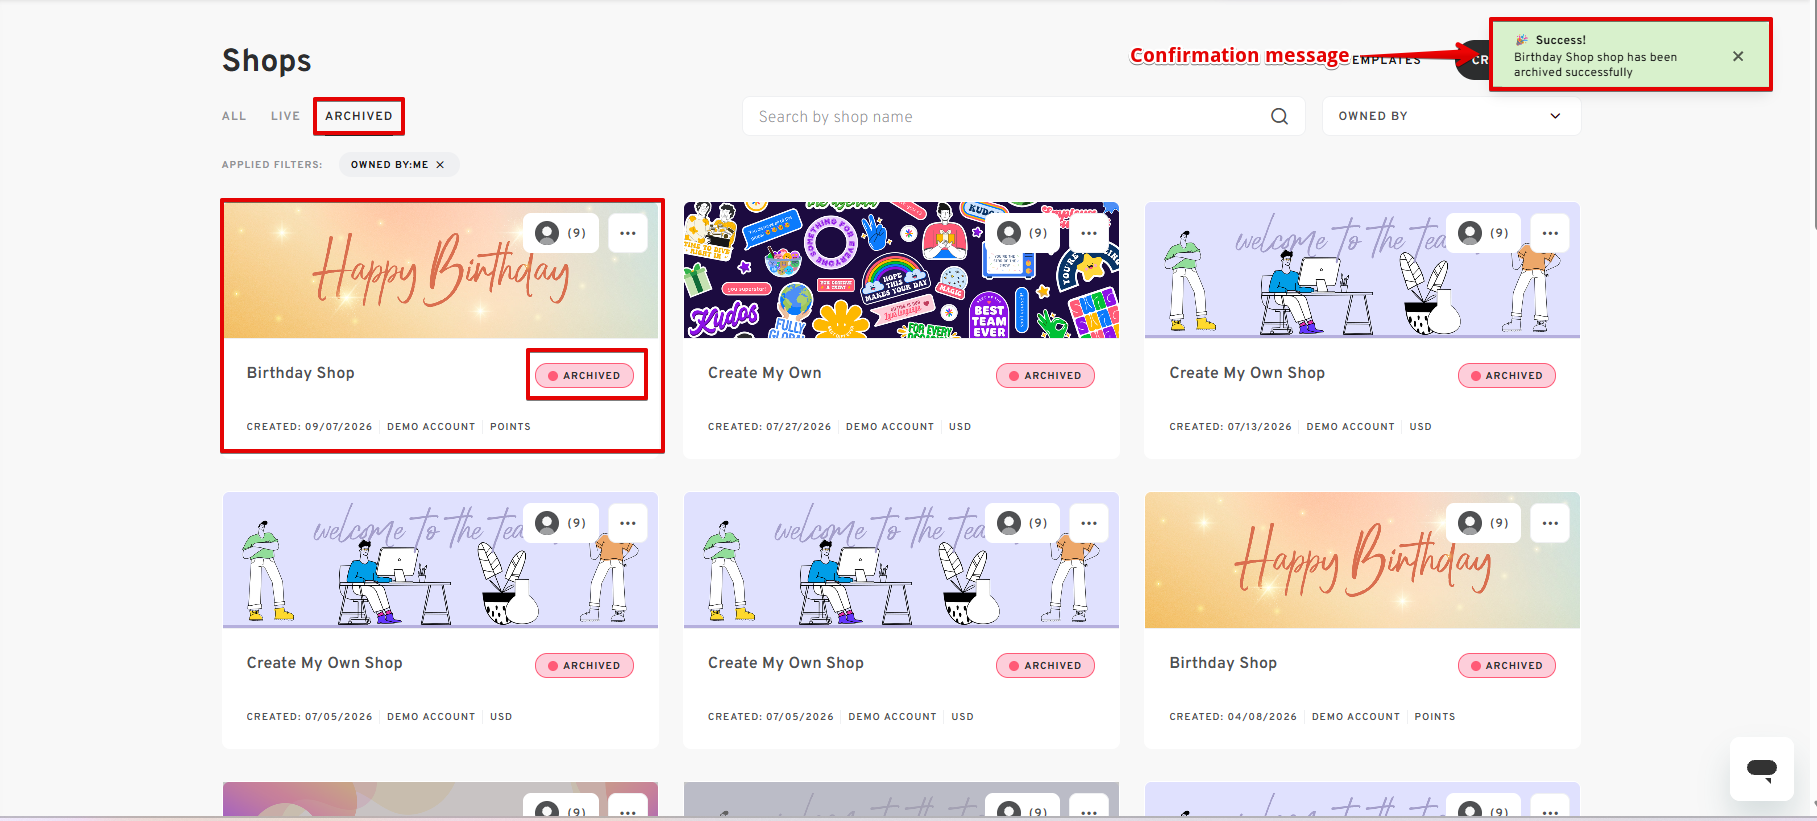Switch to the All tab
This screenshot has height=821, width=1817.
234,116
